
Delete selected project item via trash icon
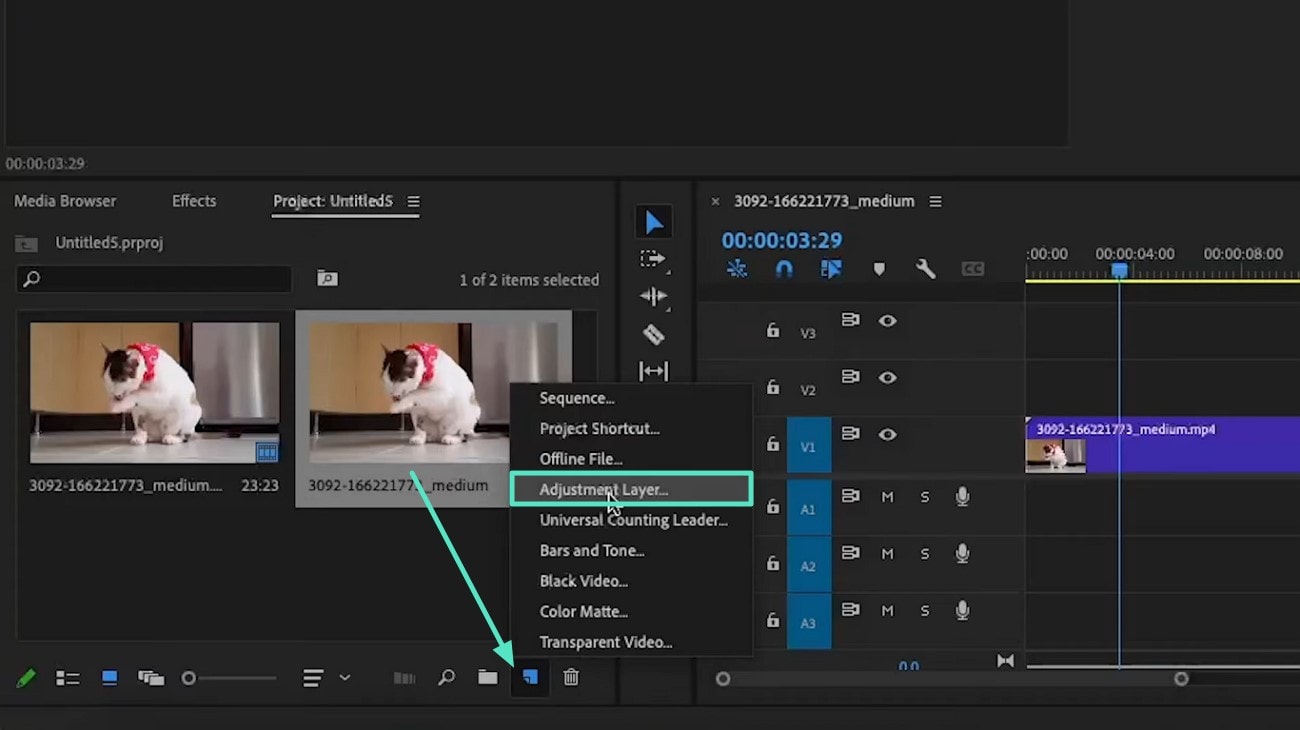point(571,677)
